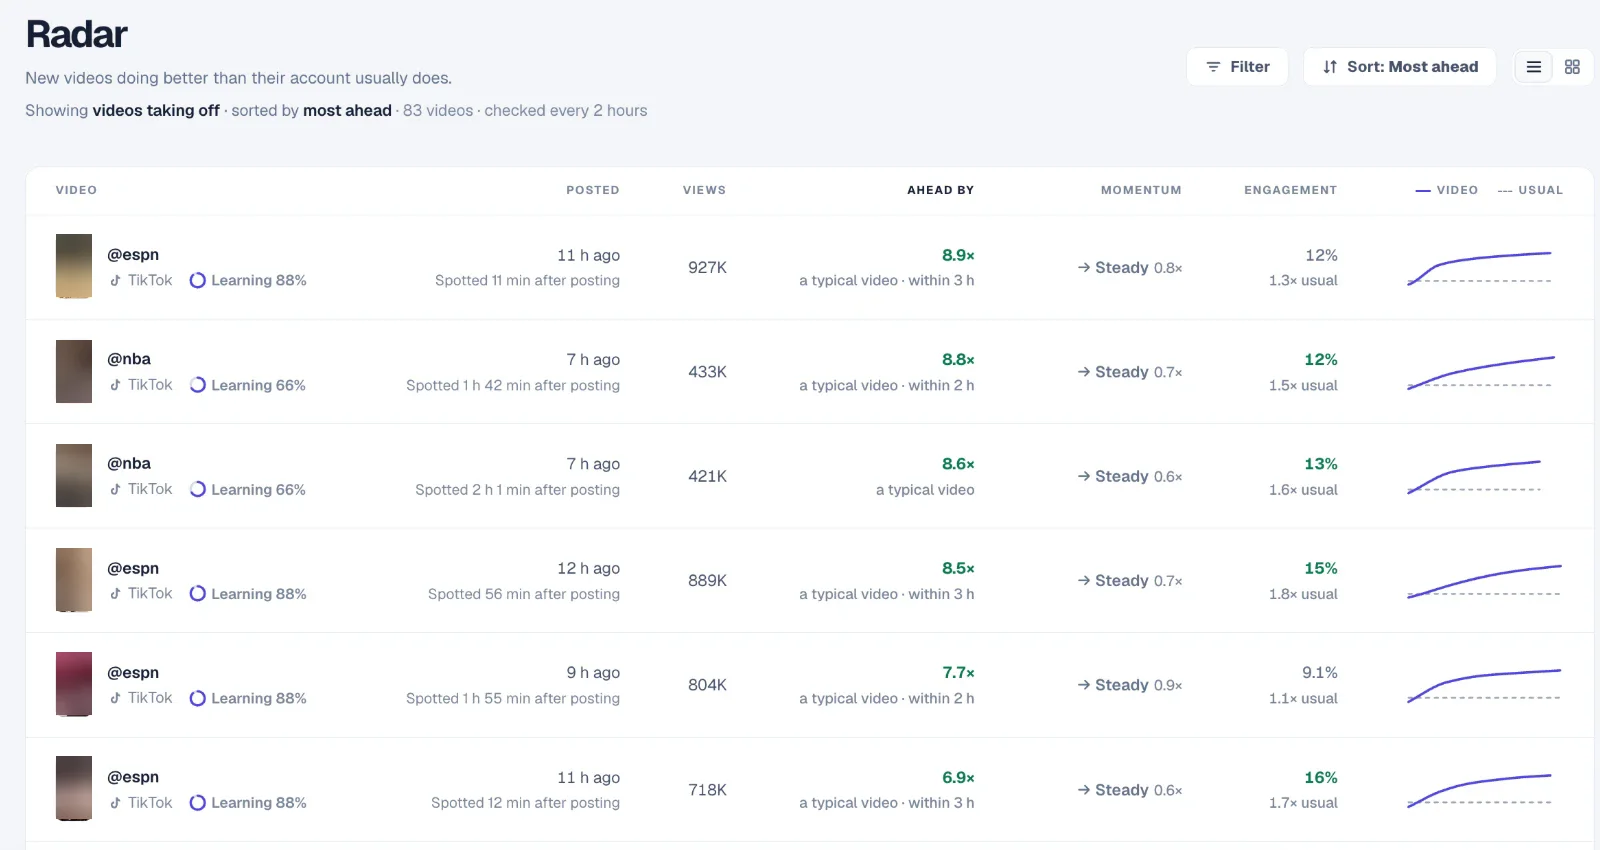Click the 8.9× ahead-by value
Viewport: 1600px width, 850px height.
[958, 256]
